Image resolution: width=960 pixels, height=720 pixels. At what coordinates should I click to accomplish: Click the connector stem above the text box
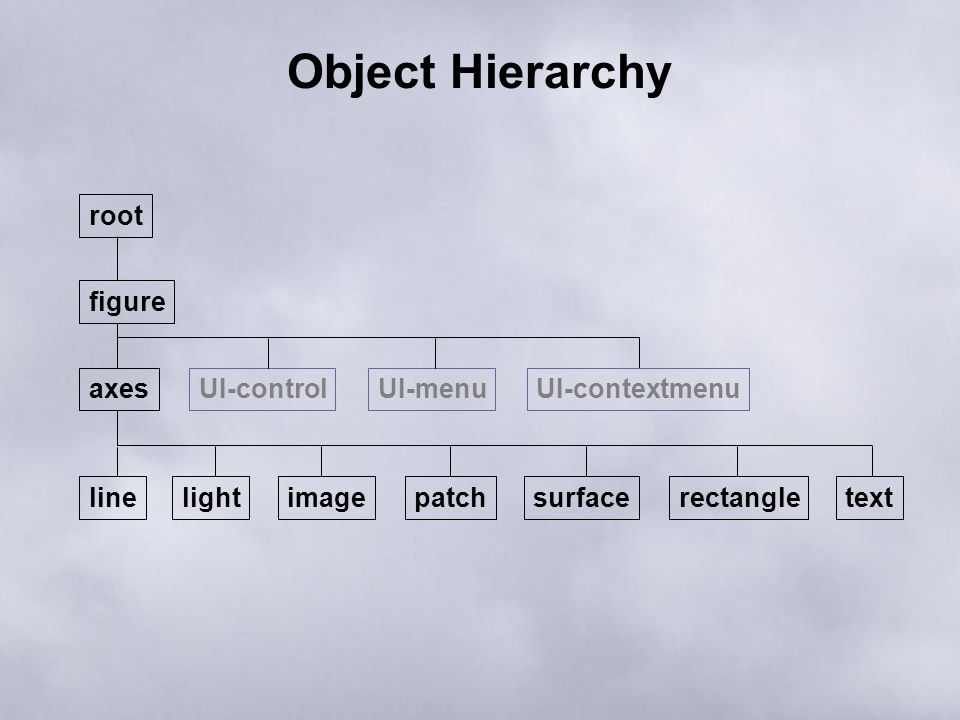click(872, 461)
